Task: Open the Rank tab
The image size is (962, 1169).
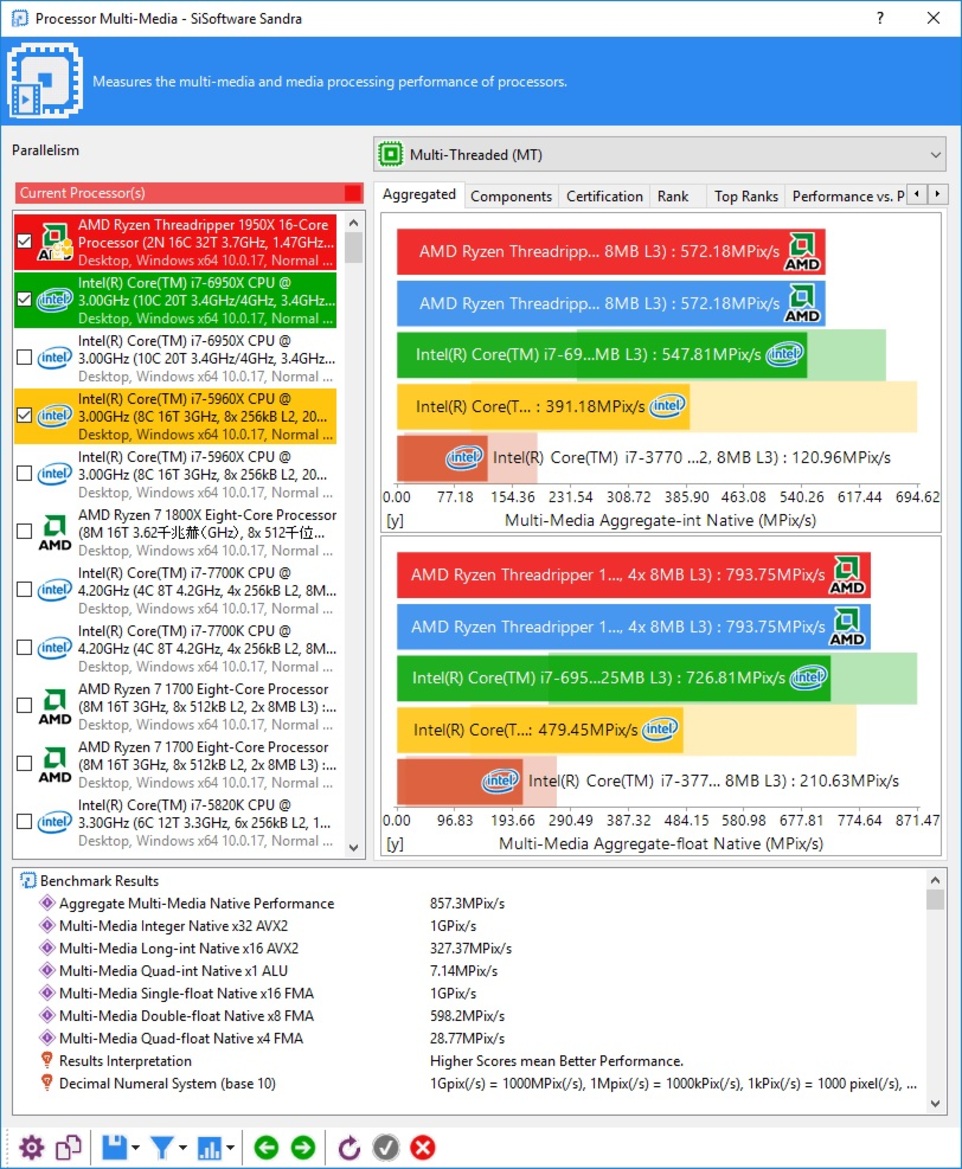Action: (673, 196)
